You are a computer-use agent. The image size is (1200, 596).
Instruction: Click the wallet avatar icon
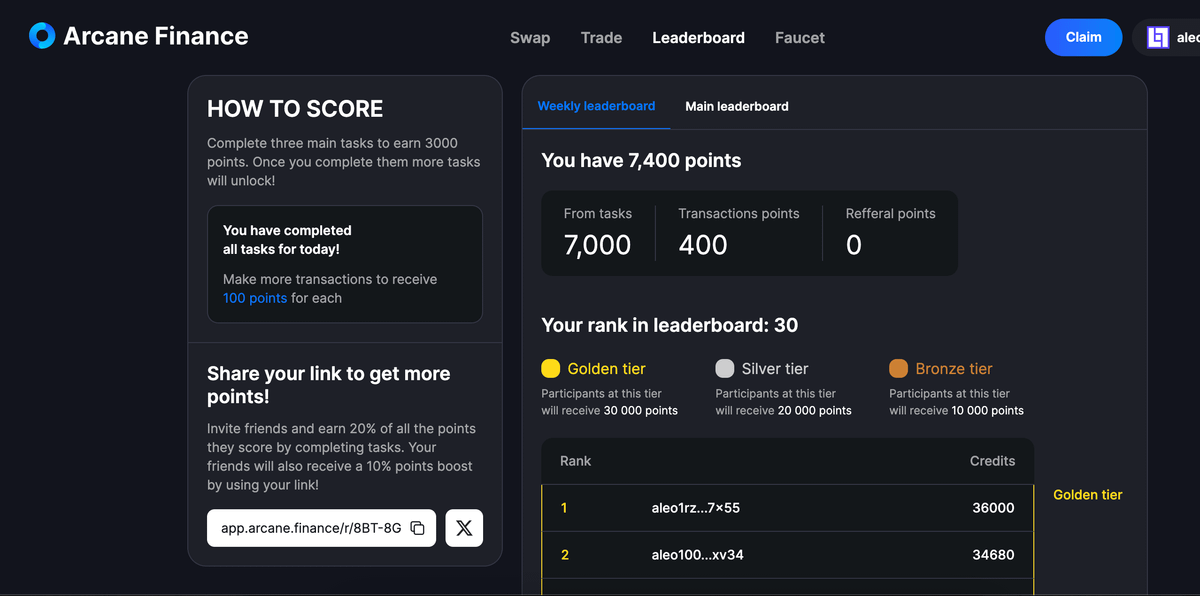(1158, 37)
